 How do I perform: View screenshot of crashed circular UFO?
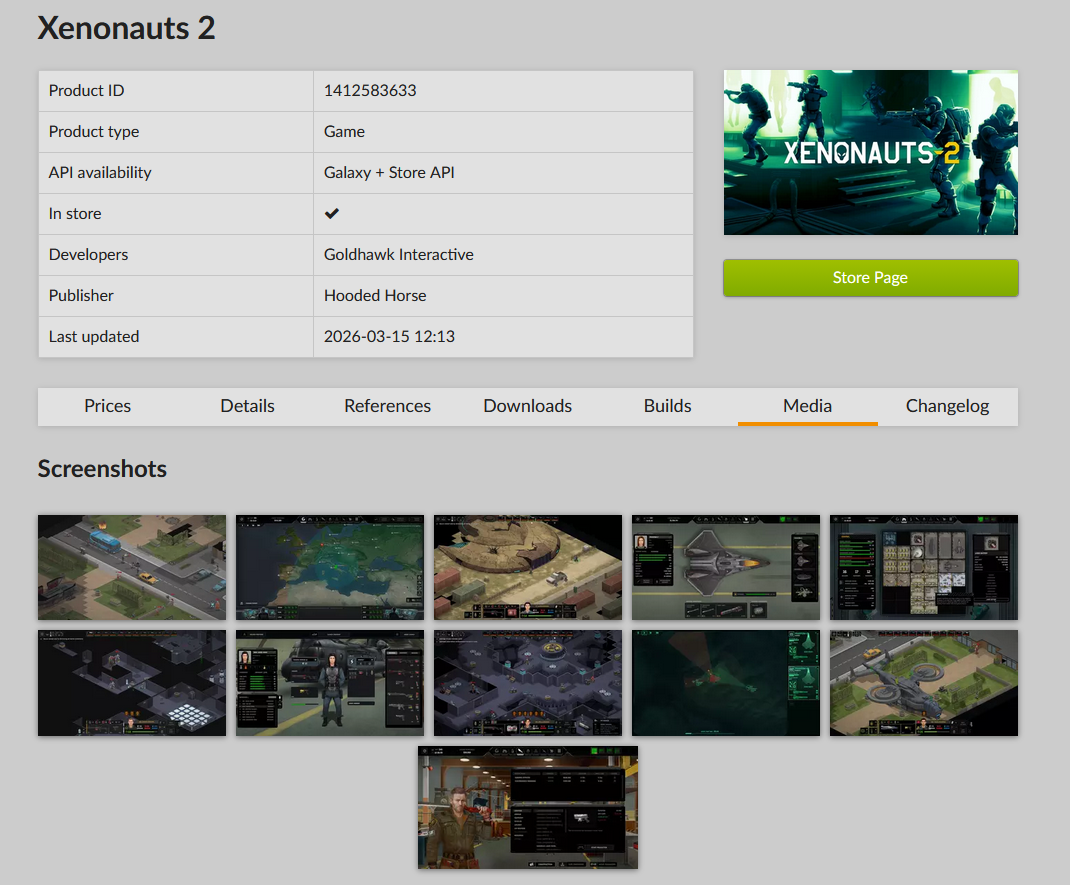[x=528, y=567]
